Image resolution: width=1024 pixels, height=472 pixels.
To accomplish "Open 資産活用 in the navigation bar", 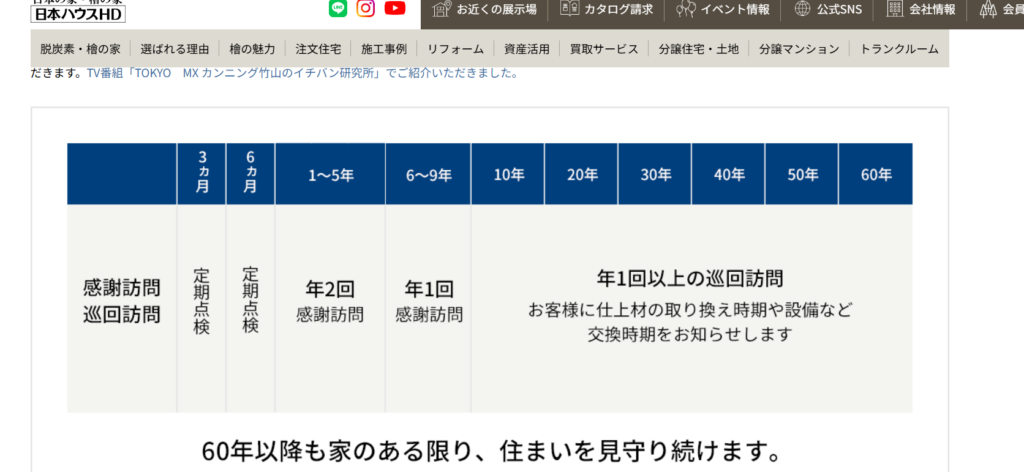I will (x=527, y=48).
